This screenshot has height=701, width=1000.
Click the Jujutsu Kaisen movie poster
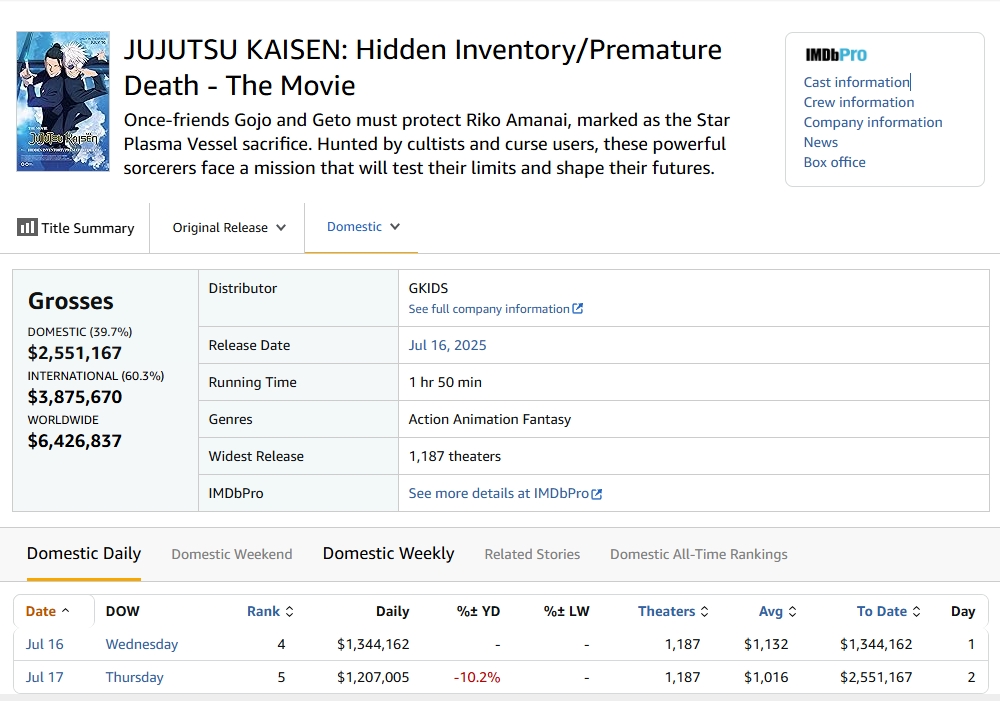[x=63, y=101]
